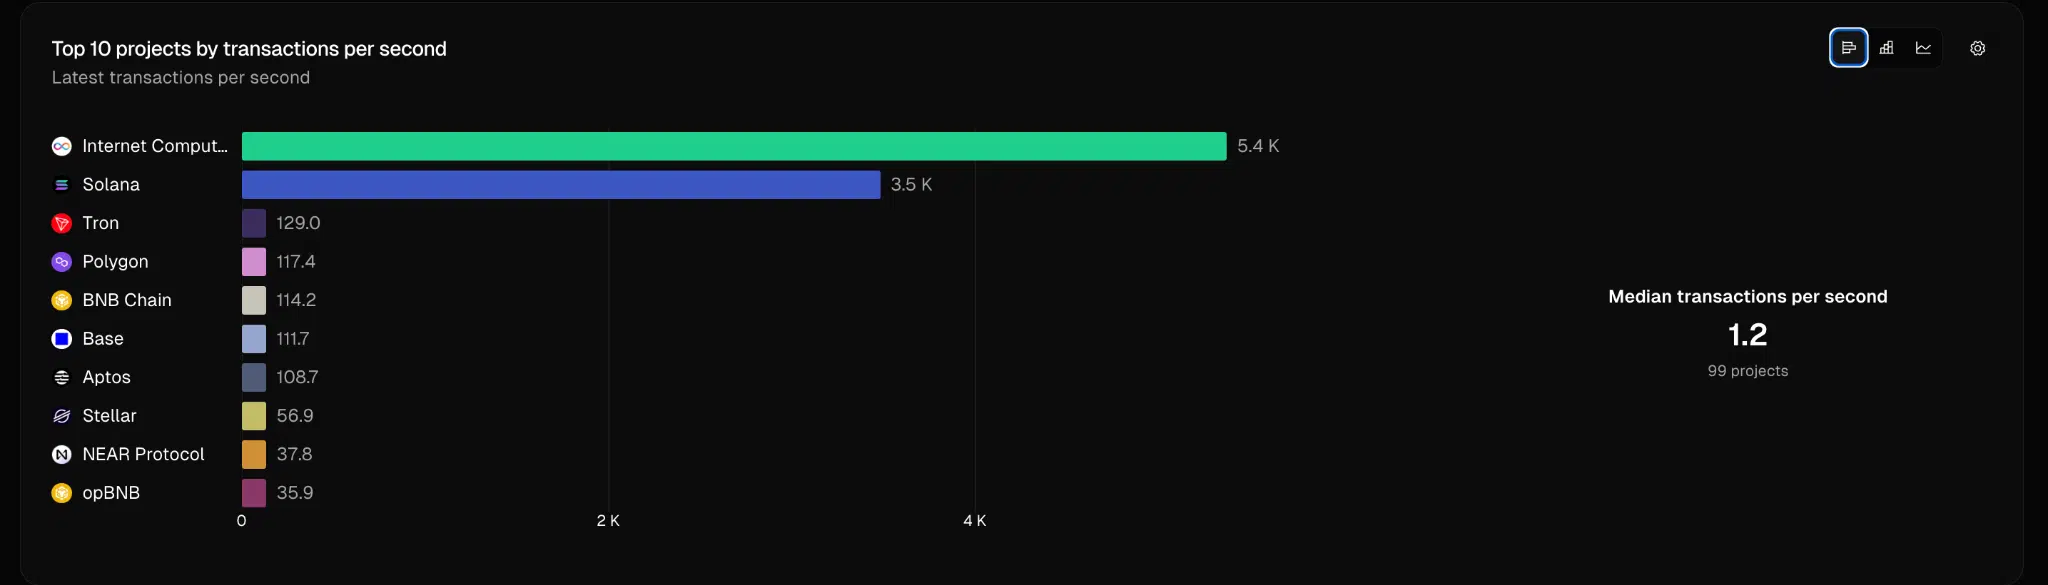Click the Solana logo icon
Viewport: 2048px width, 585px height.
click(62, 185)
